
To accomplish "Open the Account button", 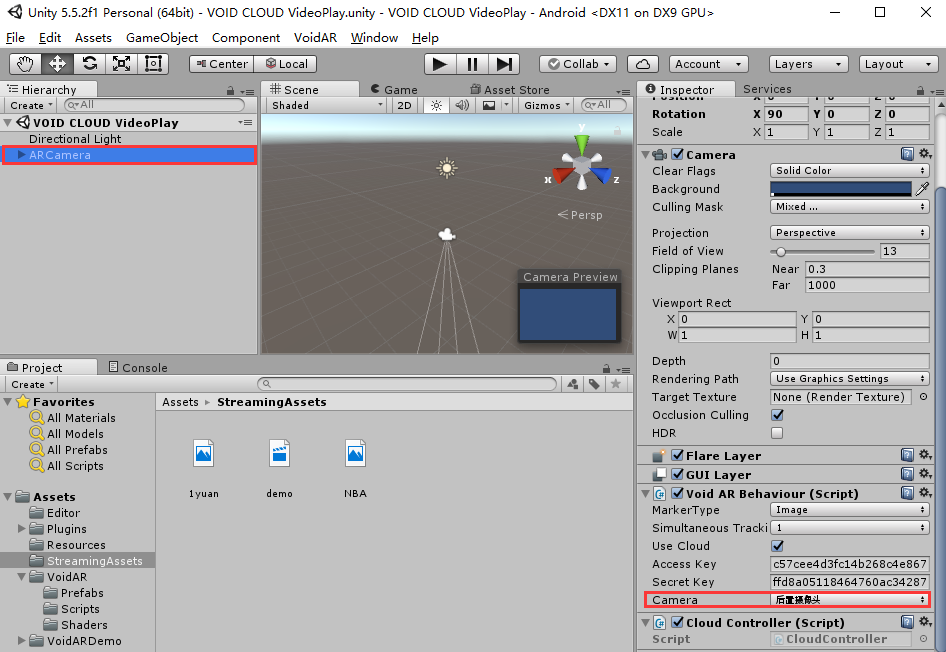I will coord(708,64).
